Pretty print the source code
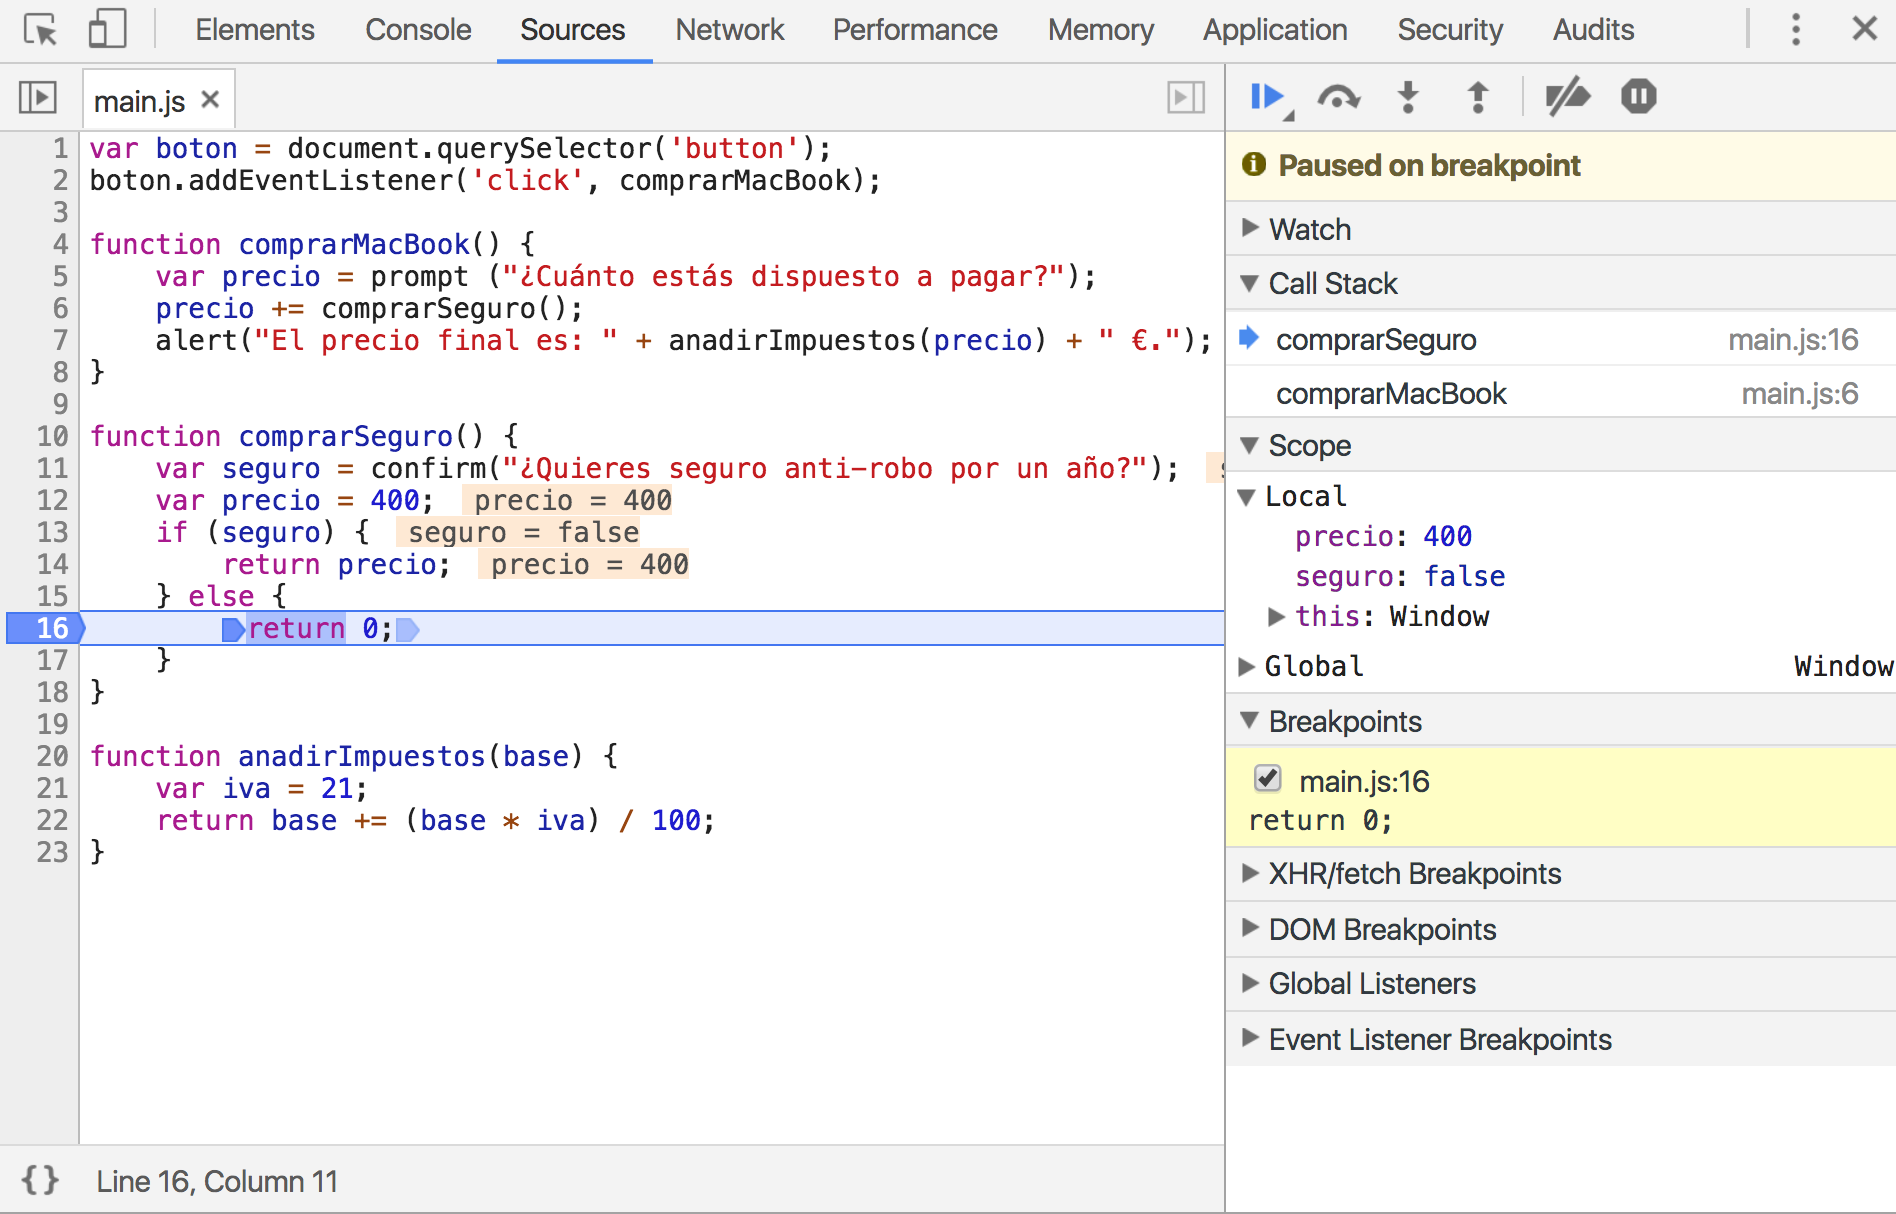1896x1214 pixels. click(40, 1180)
